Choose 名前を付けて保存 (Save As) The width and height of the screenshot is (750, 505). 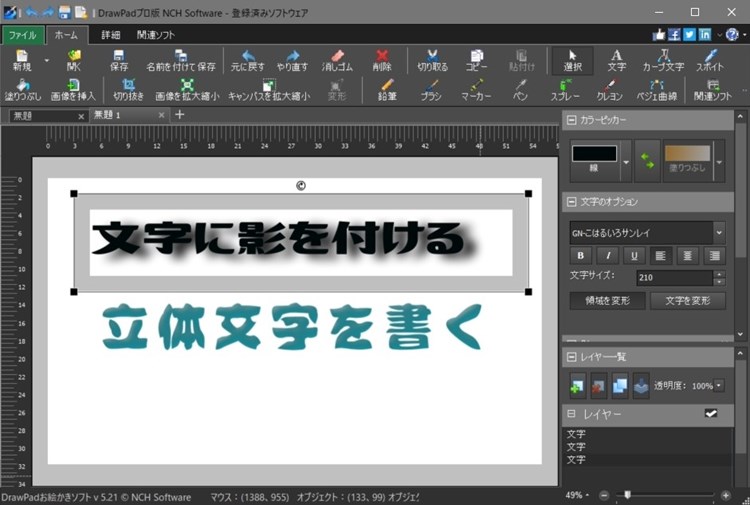(x=181, y=60)
